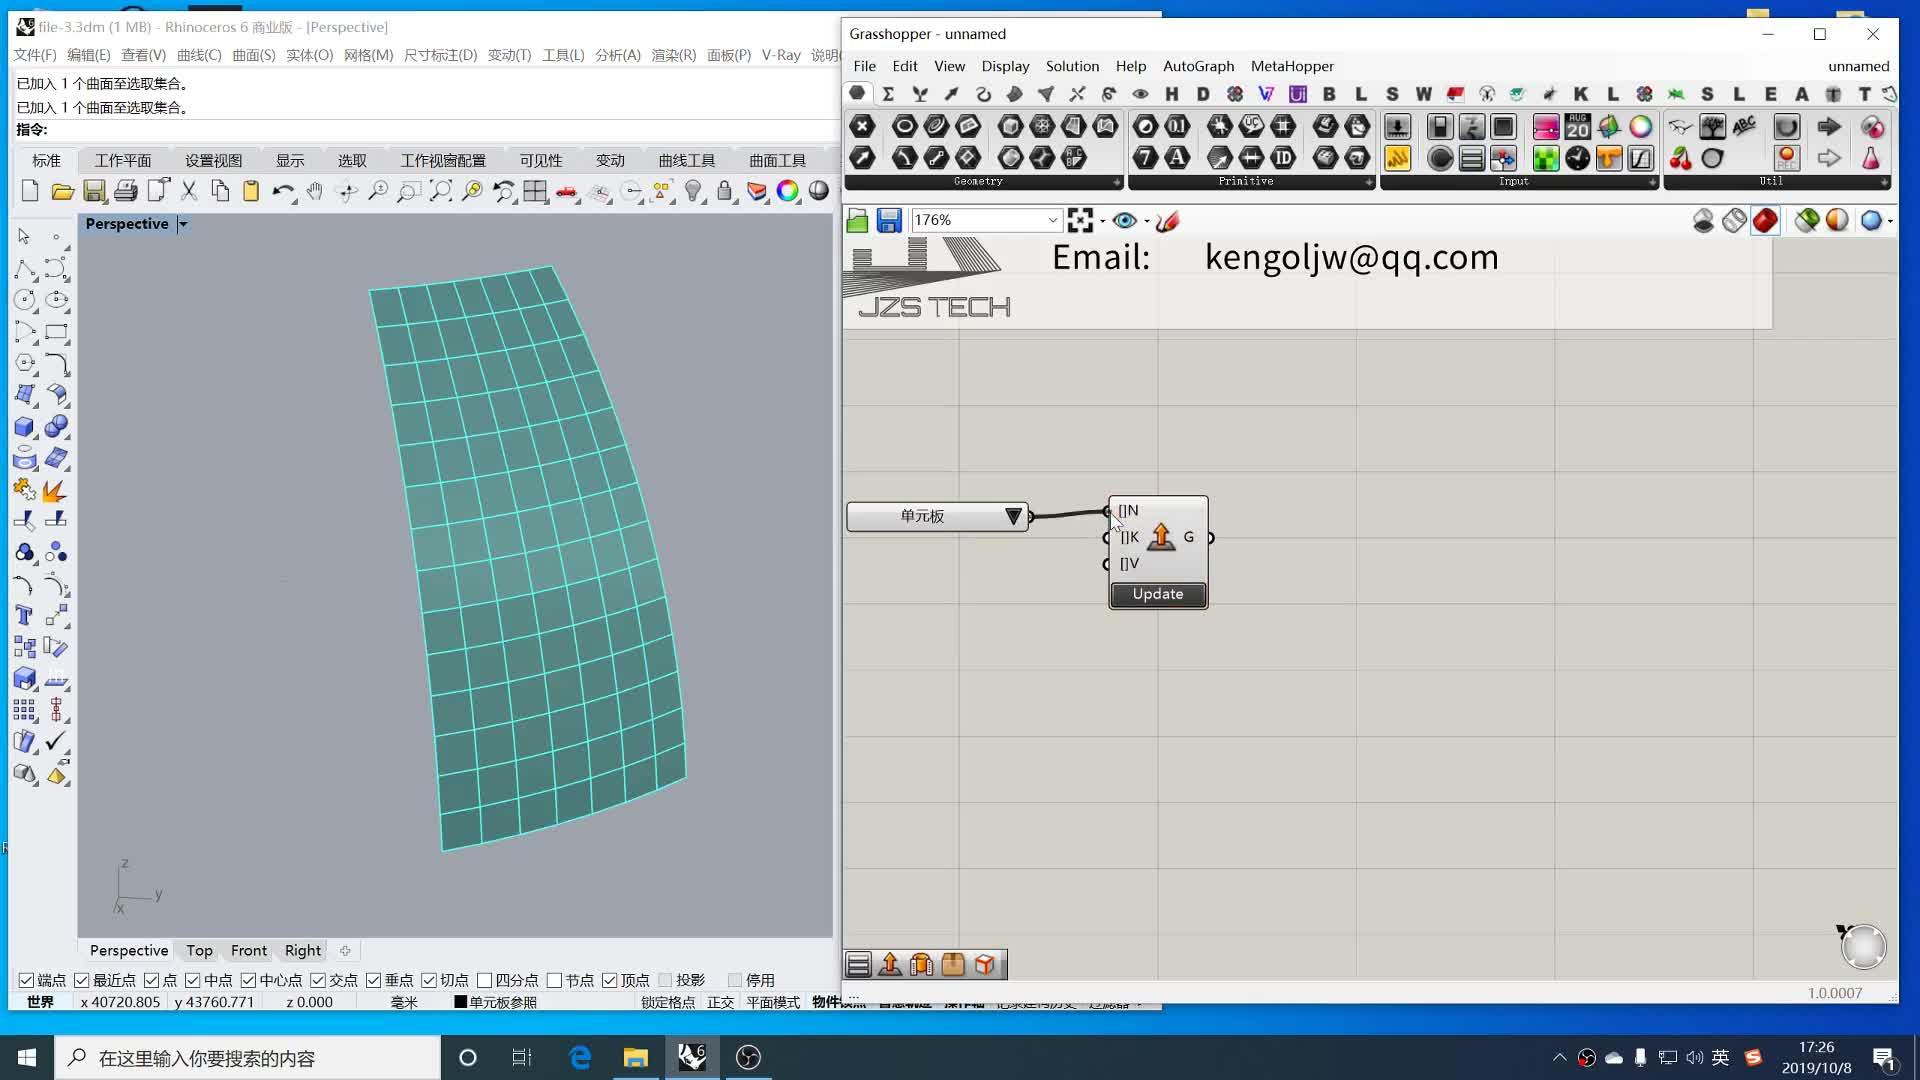
Task: Click Grasshopper zoom extents icon
Action: (1080, 220)
